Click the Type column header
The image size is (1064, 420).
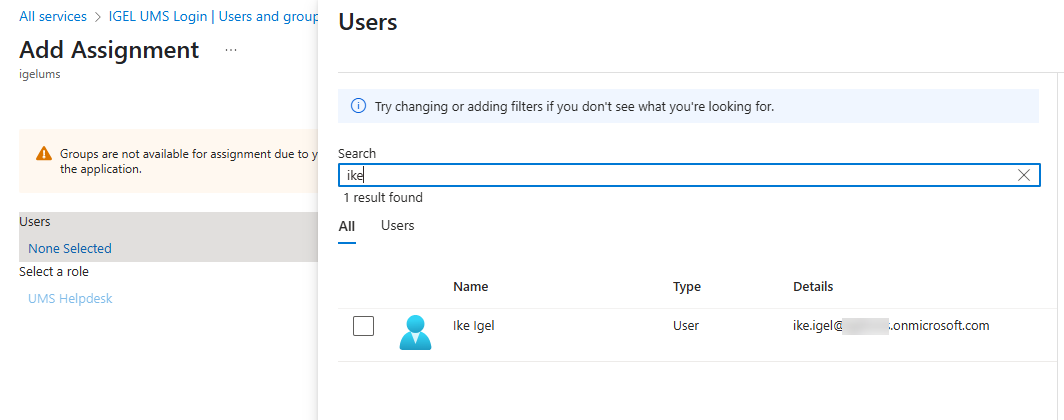(686, 287)
